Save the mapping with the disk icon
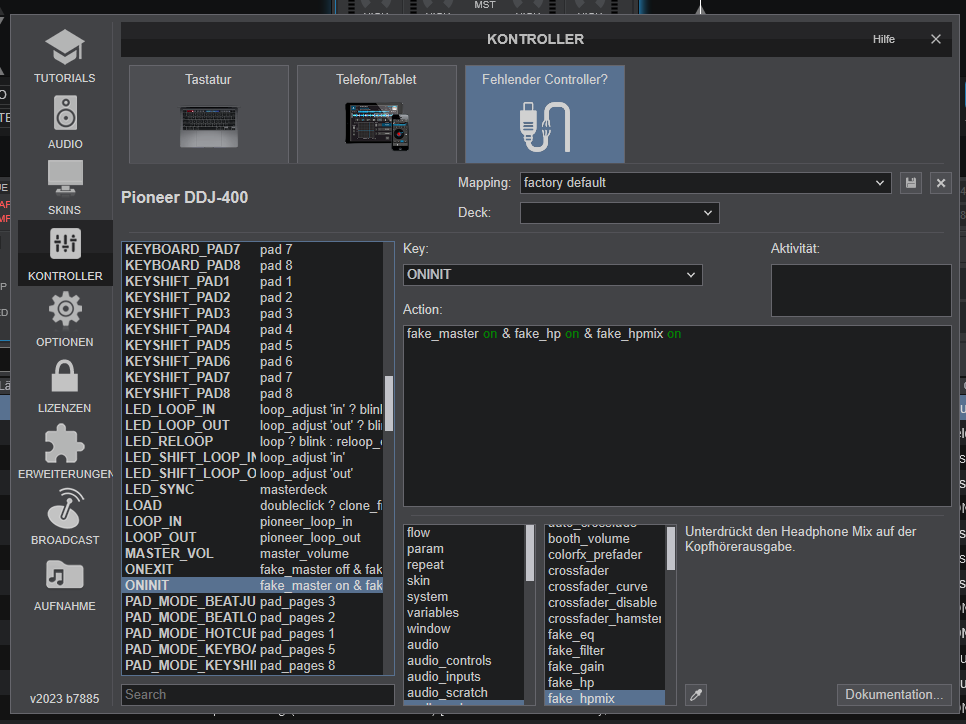The image size is (966, 724). 911,183
